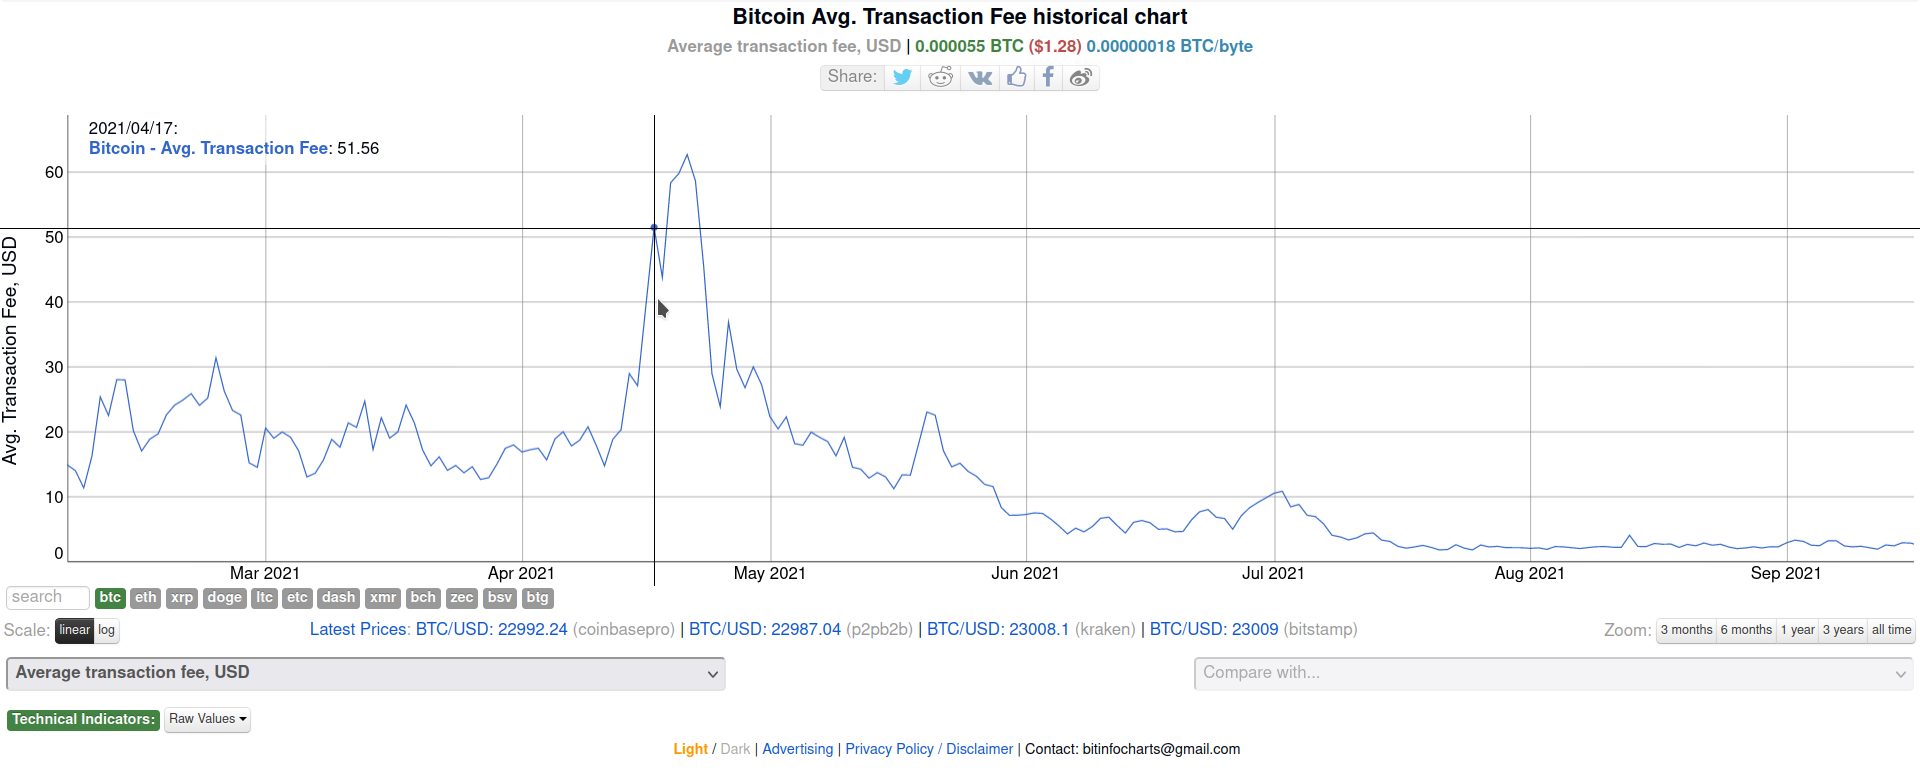
Task: Click the coin search field
Action: 48,598
